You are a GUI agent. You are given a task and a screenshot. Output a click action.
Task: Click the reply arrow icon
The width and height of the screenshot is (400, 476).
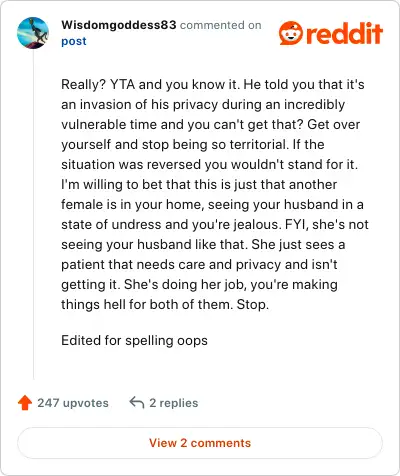click(x=137, y=402)
